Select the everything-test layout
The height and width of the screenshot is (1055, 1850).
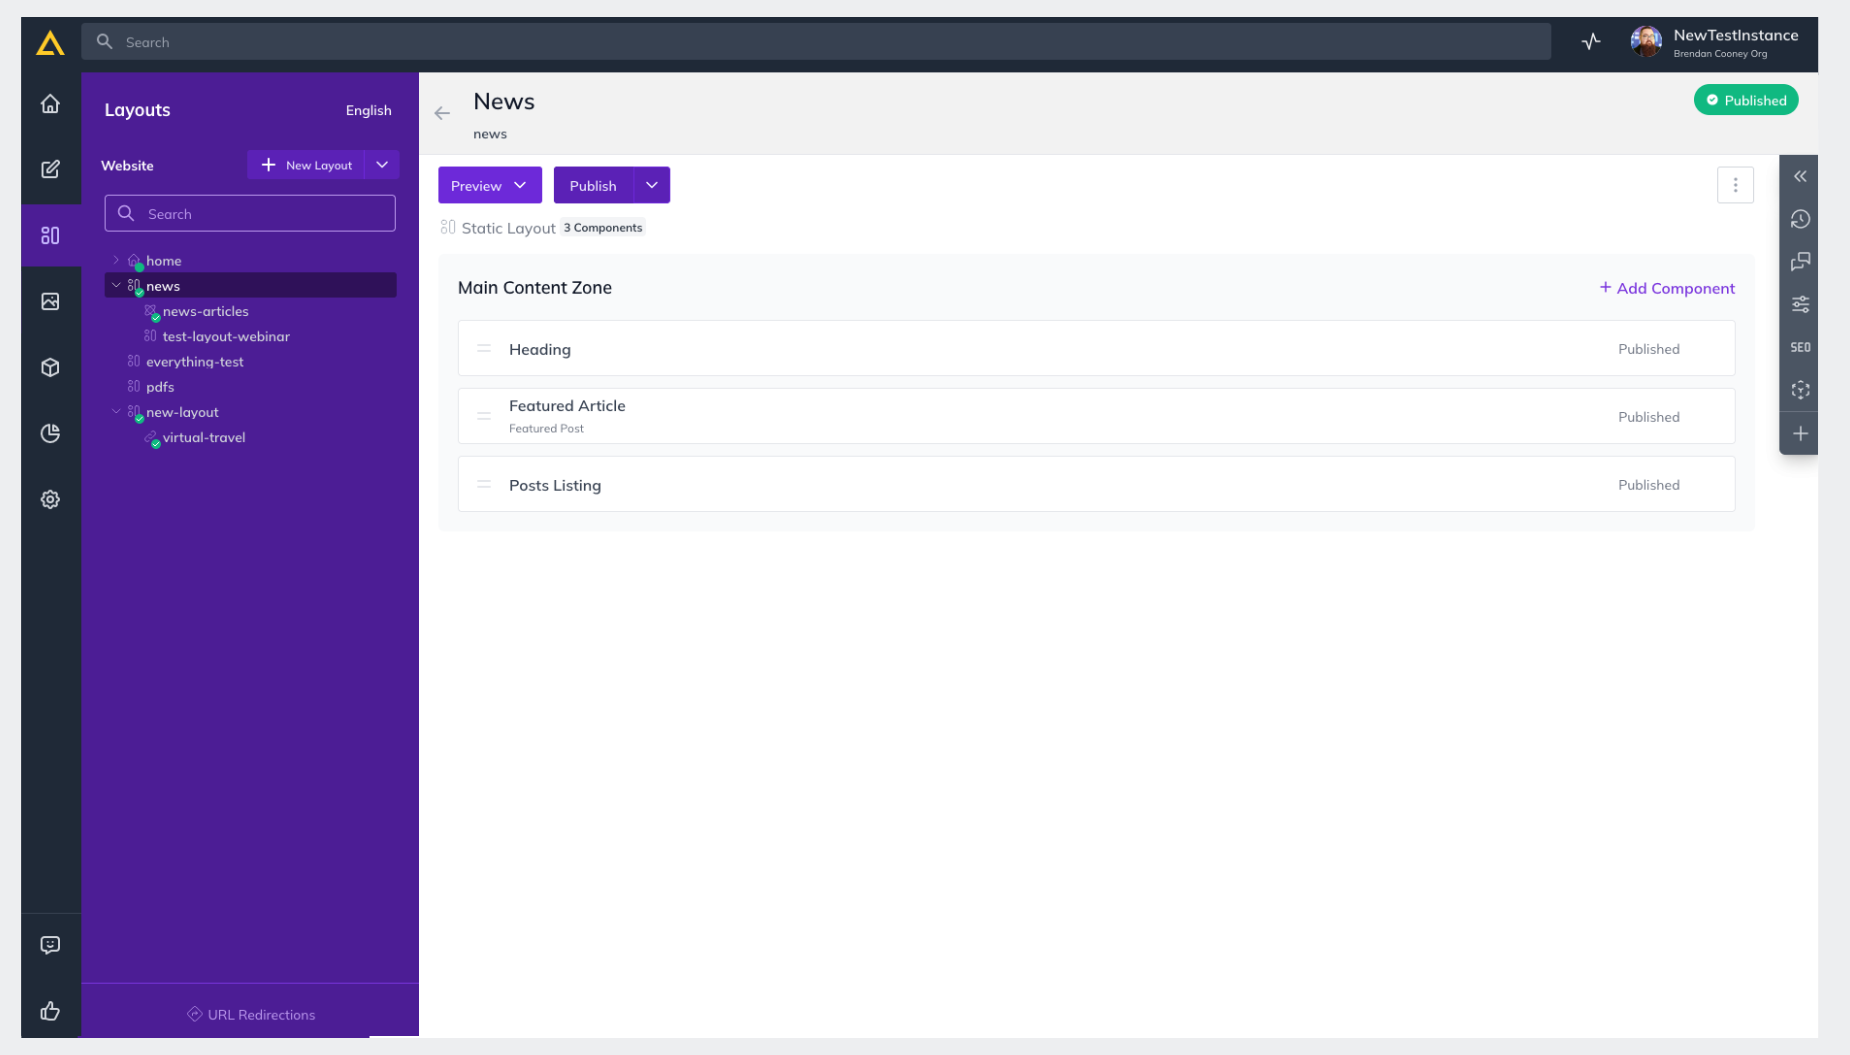pos(194,362)
